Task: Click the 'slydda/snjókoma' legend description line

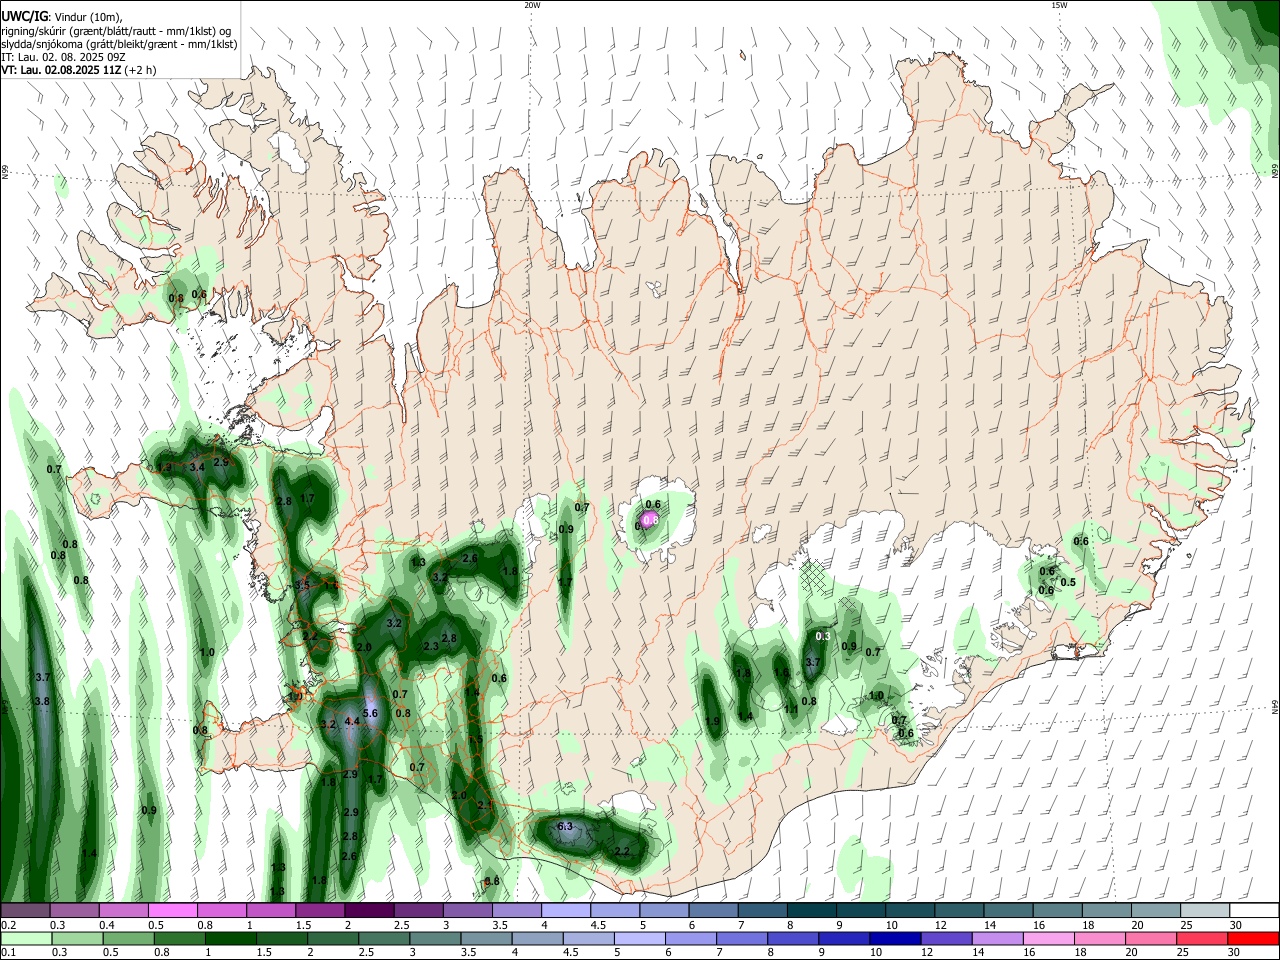Action: coord(119,44)
